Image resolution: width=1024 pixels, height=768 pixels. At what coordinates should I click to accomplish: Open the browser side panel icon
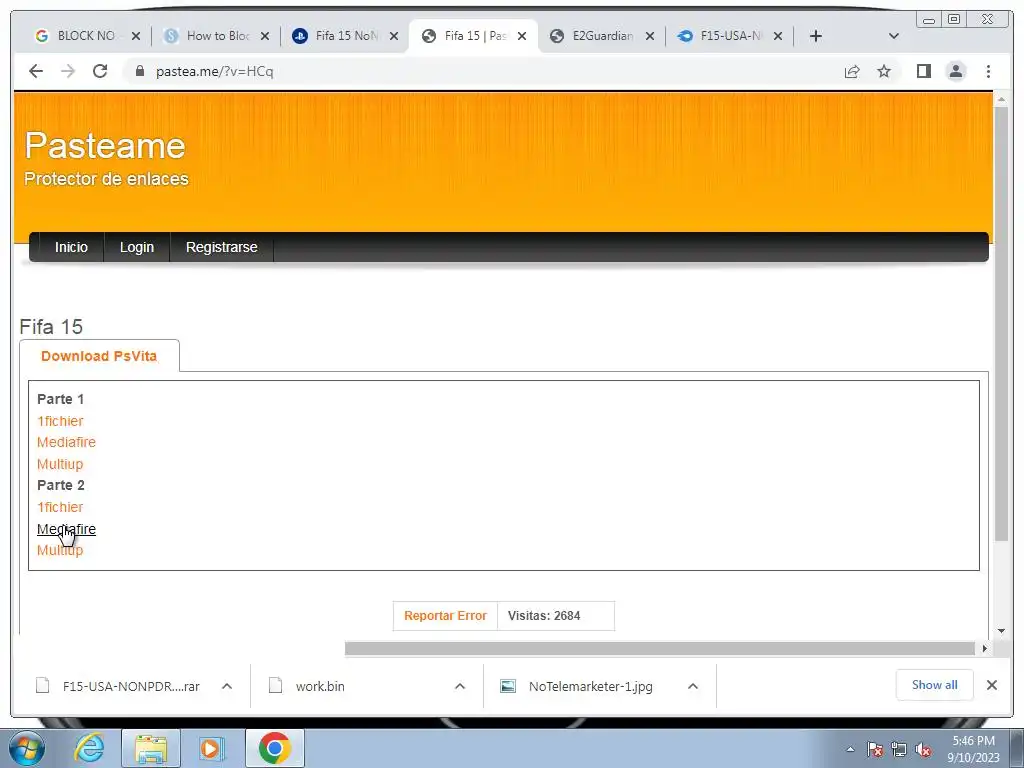coord(923,71)
